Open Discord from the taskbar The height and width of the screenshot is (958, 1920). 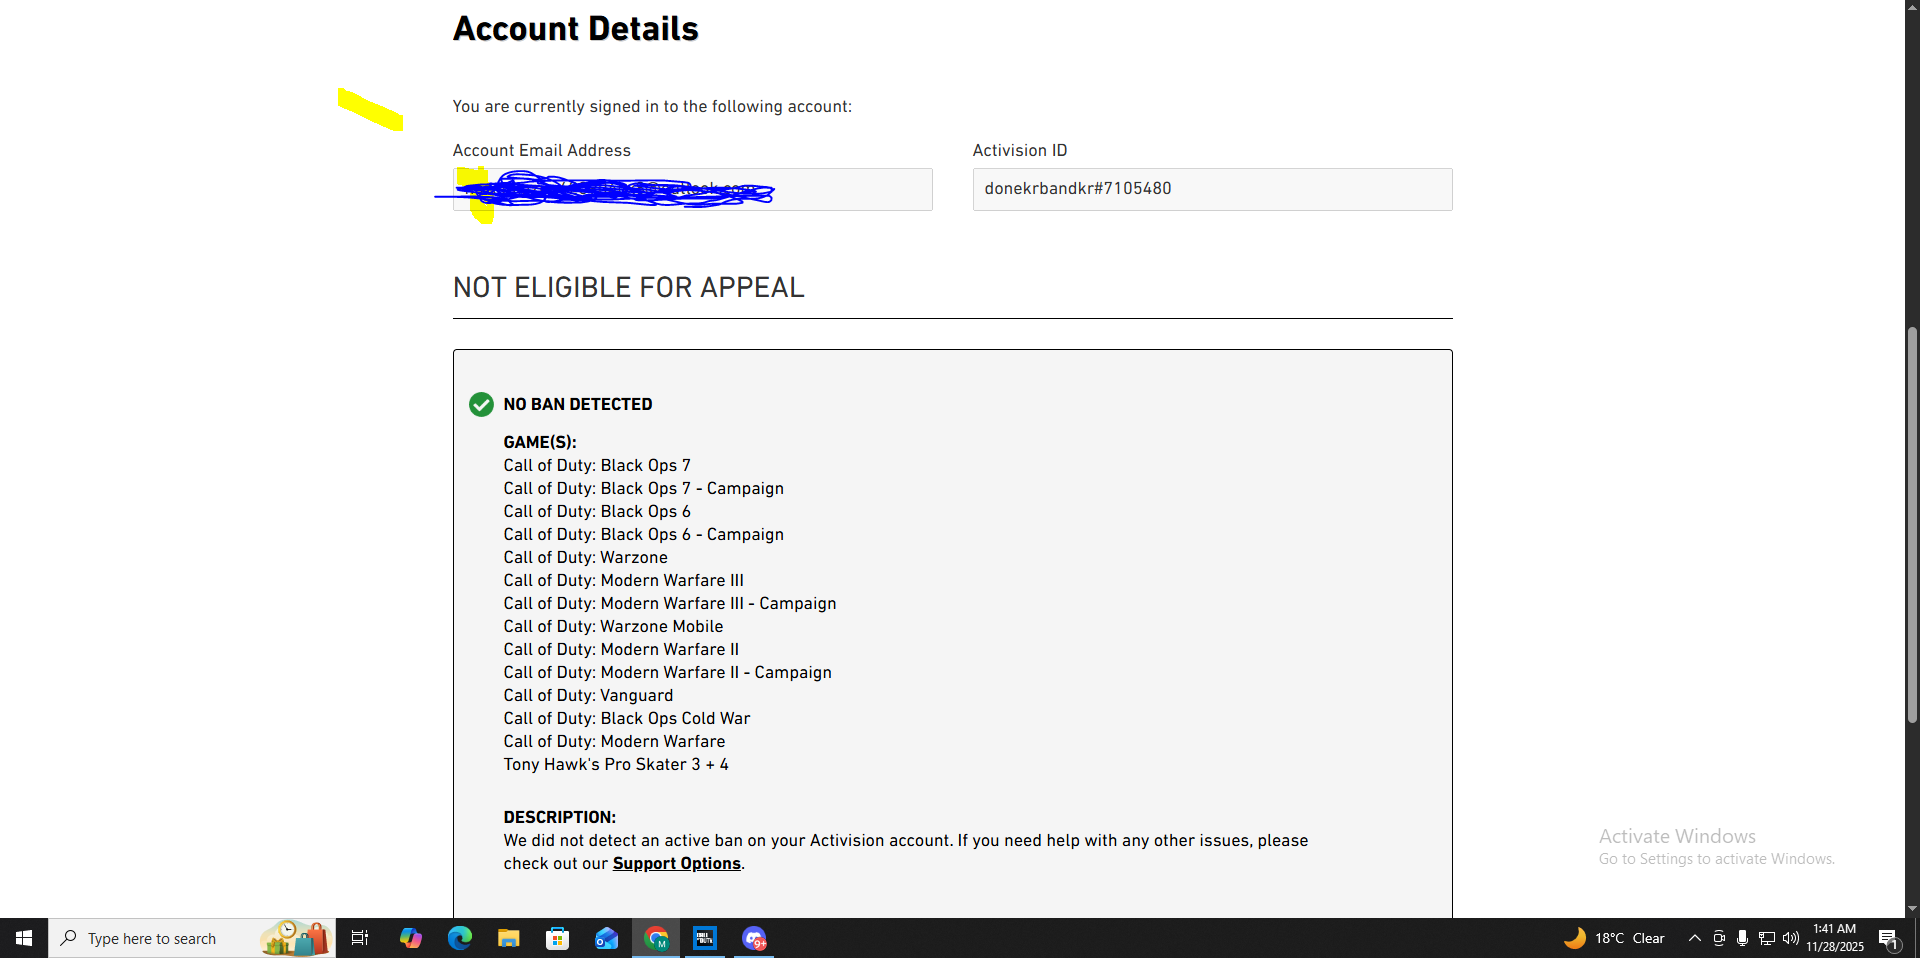[754, 938]
